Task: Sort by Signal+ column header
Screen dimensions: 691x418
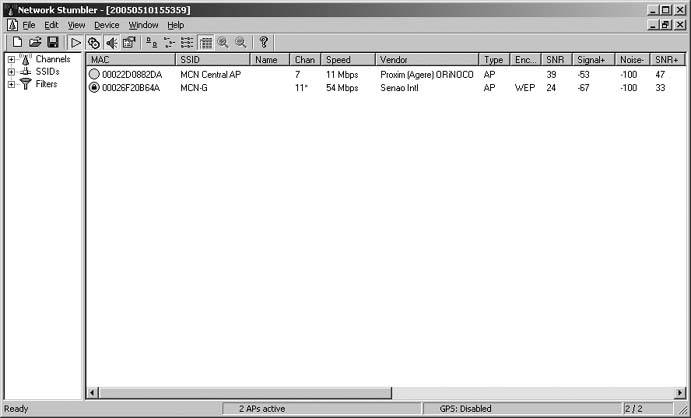Action: pos(594,59)
